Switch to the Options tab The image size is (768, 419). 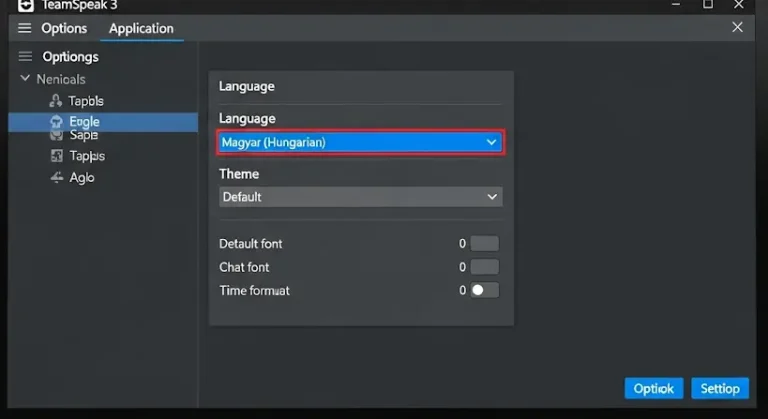click(64, 28)
